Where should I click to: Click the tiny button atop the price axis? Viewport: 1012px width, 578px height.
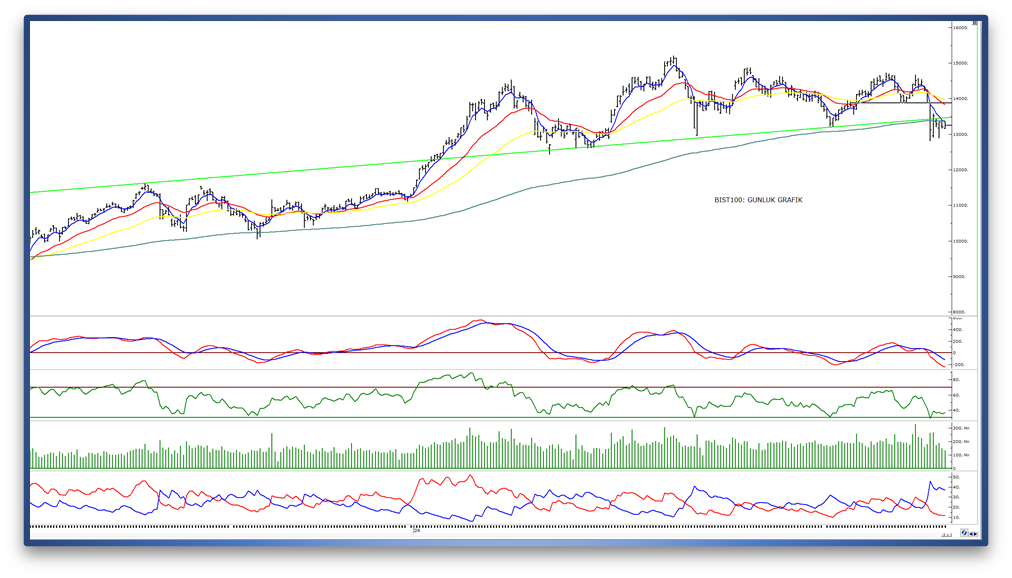pos(975,23)
